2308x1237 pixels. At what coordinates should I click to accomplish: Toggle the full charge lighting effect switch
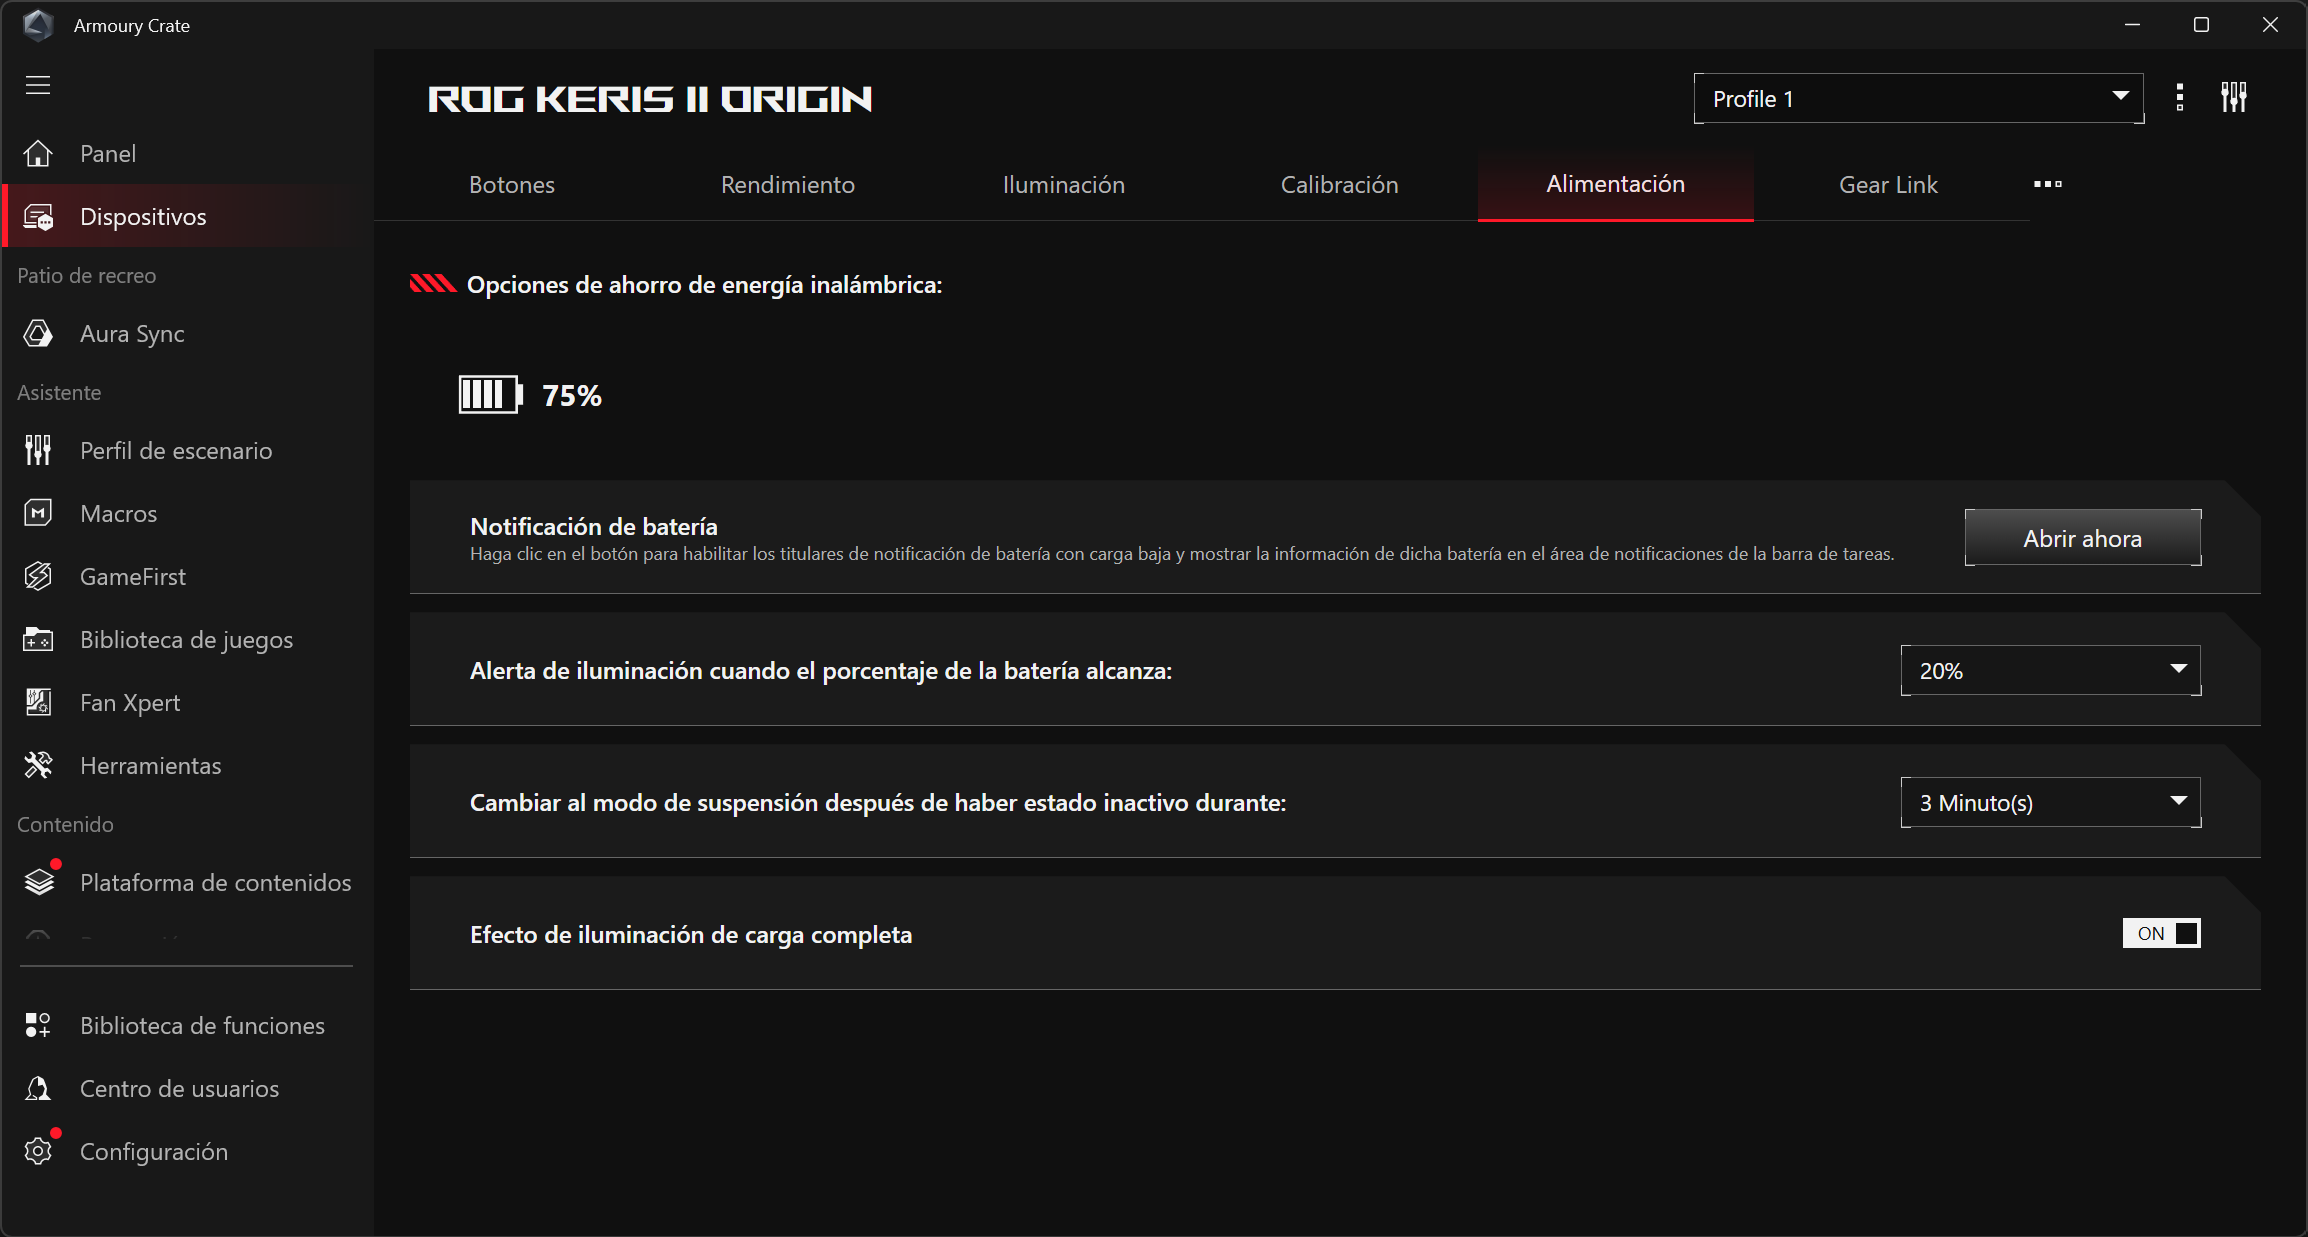(2161, 934)
